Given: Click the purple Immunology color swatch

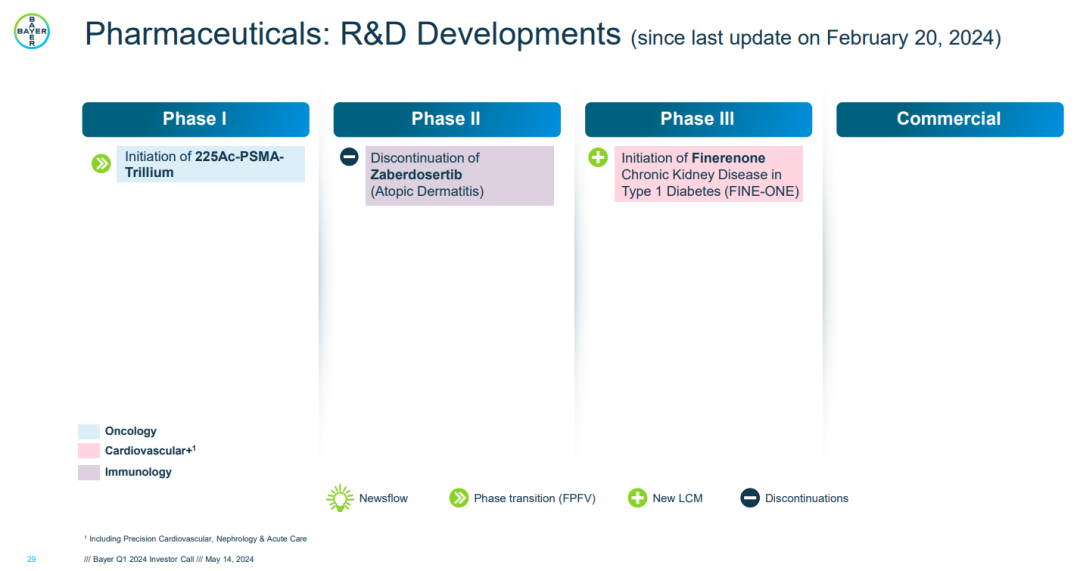Looking at the screenshot, I should [x=89, y=472].
